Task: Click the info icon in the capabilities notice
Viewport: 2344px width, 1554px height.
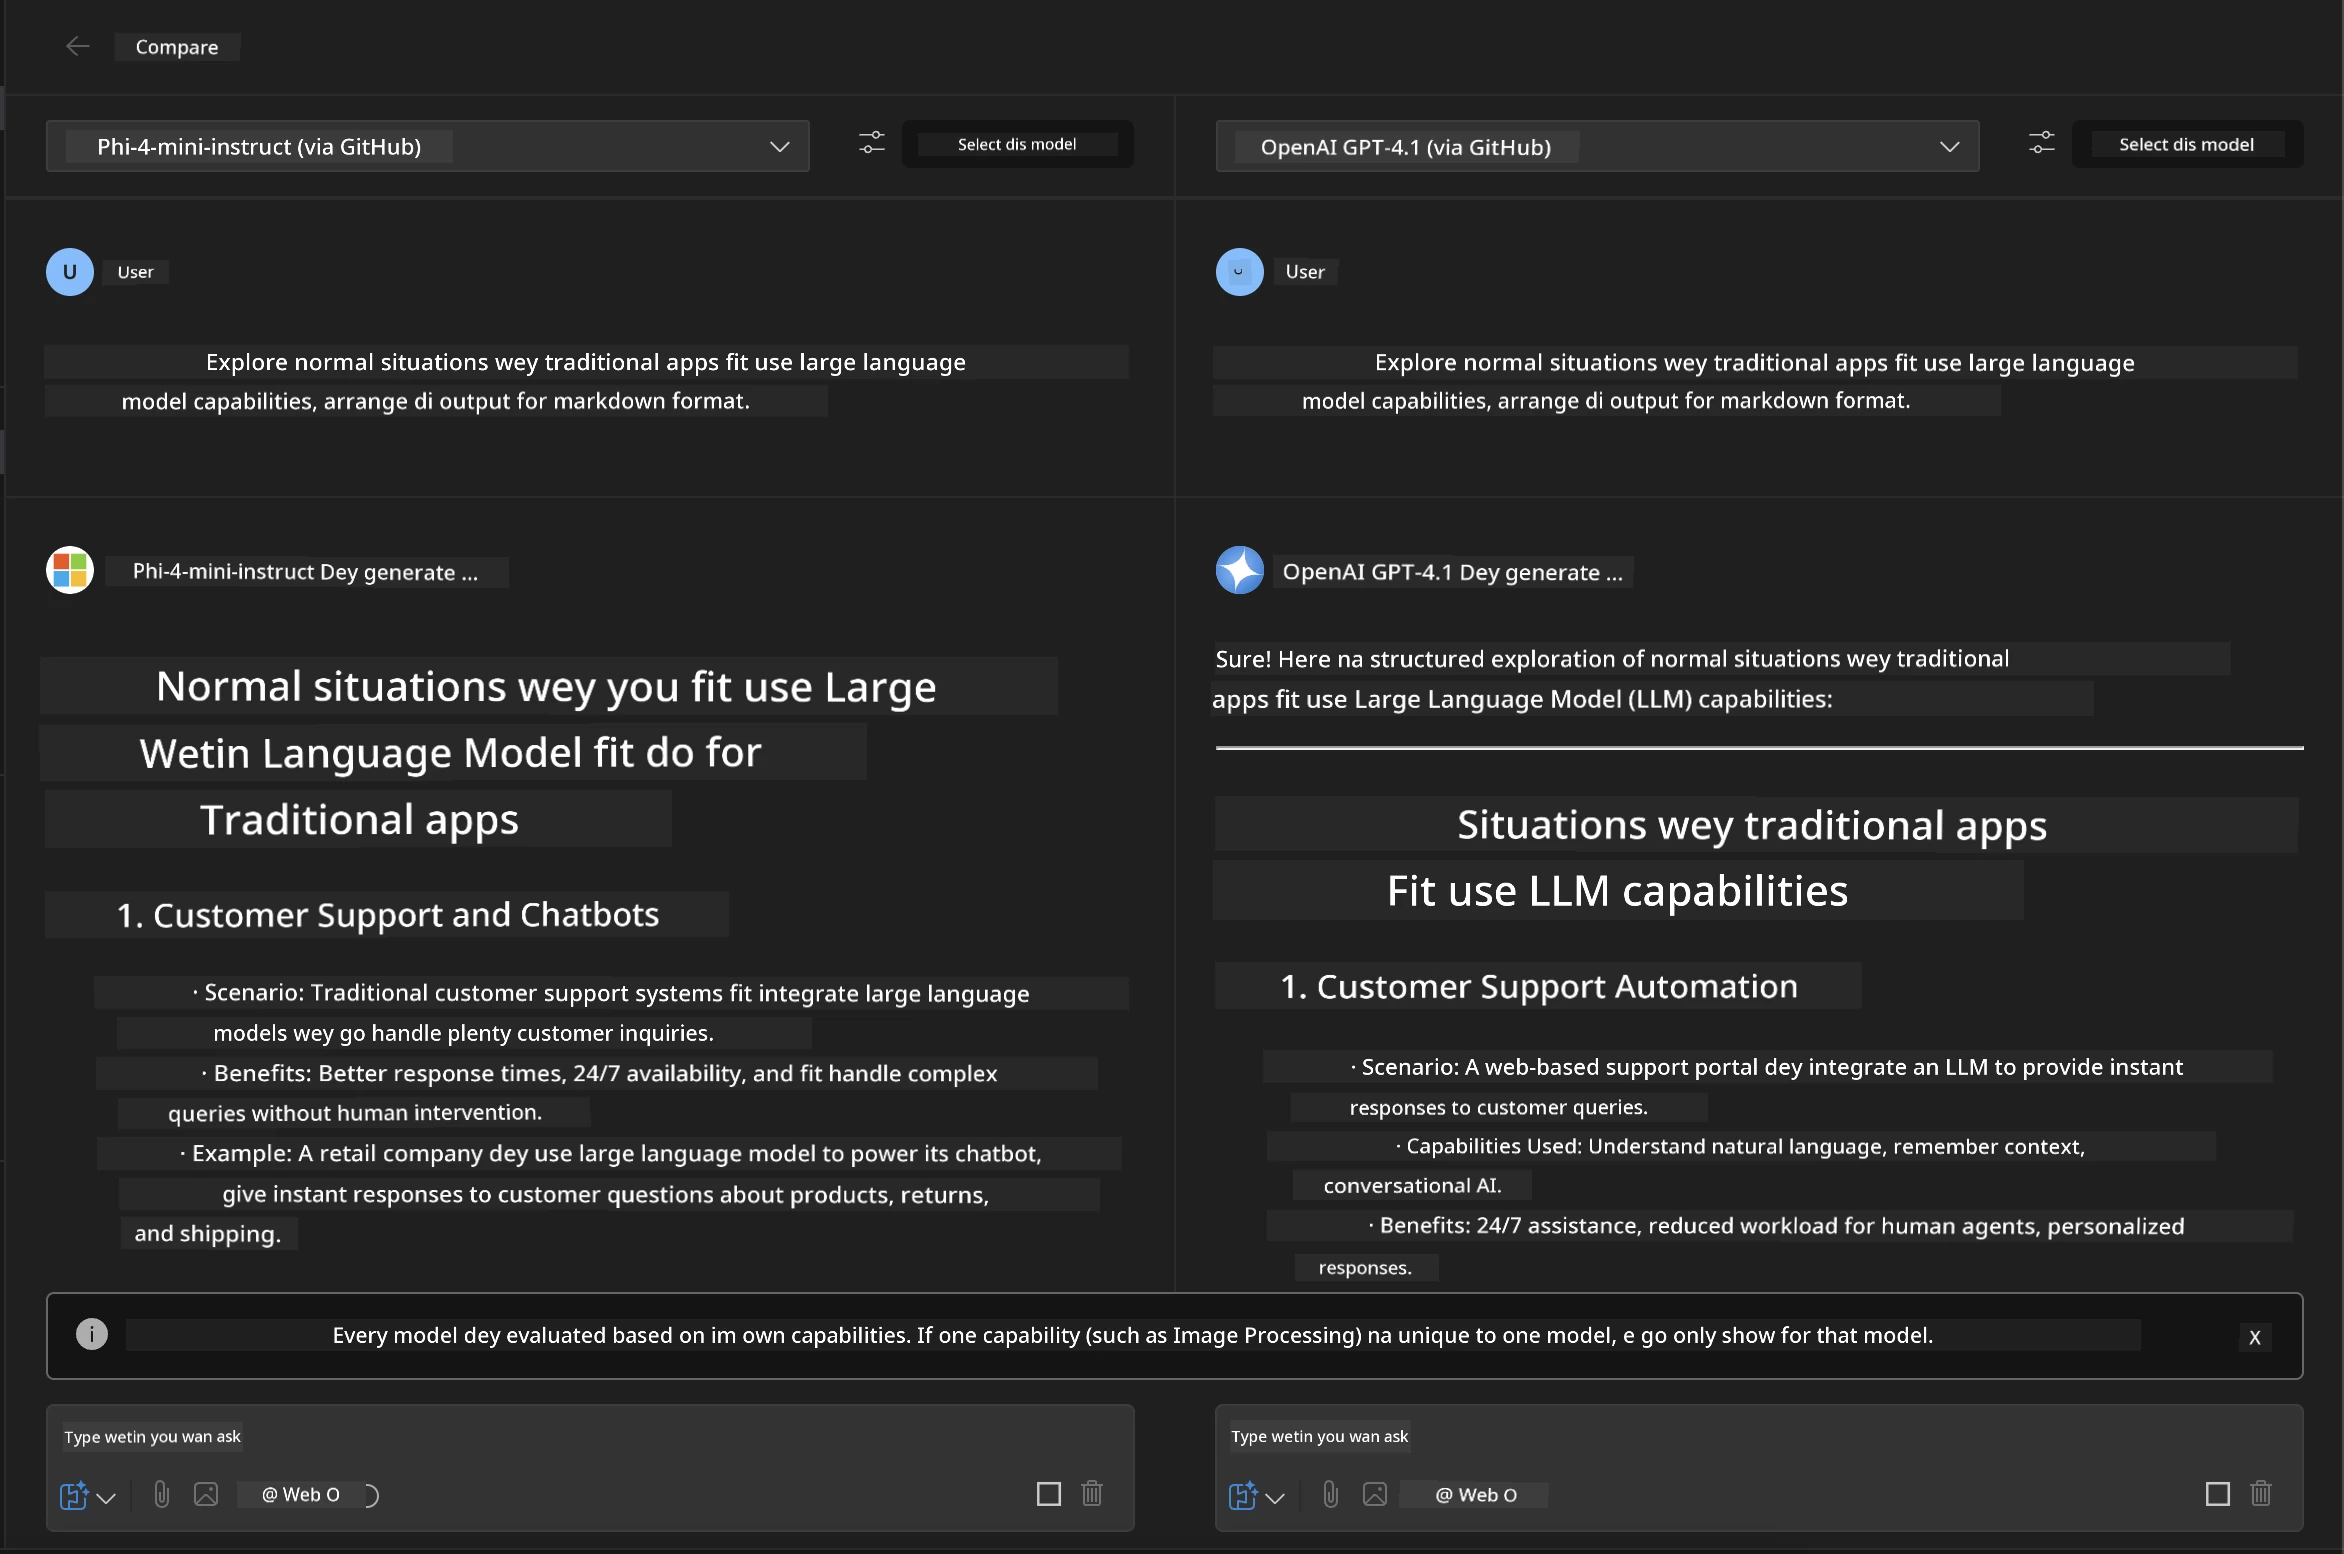Action: coord(92,1334)
